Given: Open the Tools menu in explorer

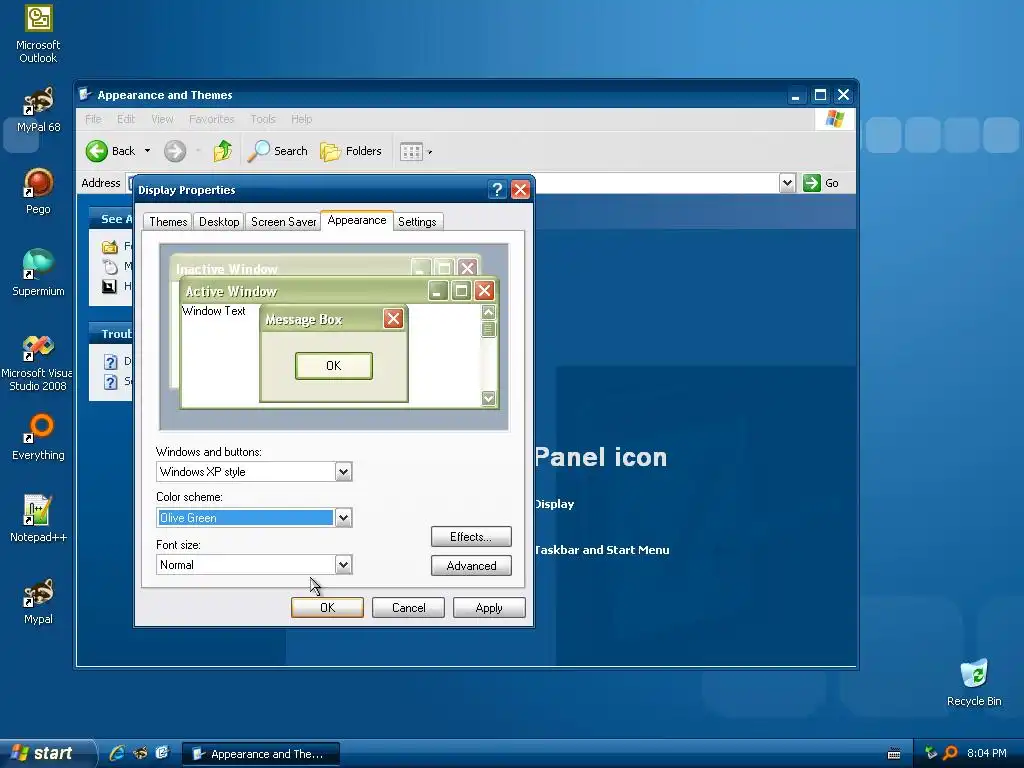Looking at the screenshot, I should pyautogui.click(x=263, y=119).
